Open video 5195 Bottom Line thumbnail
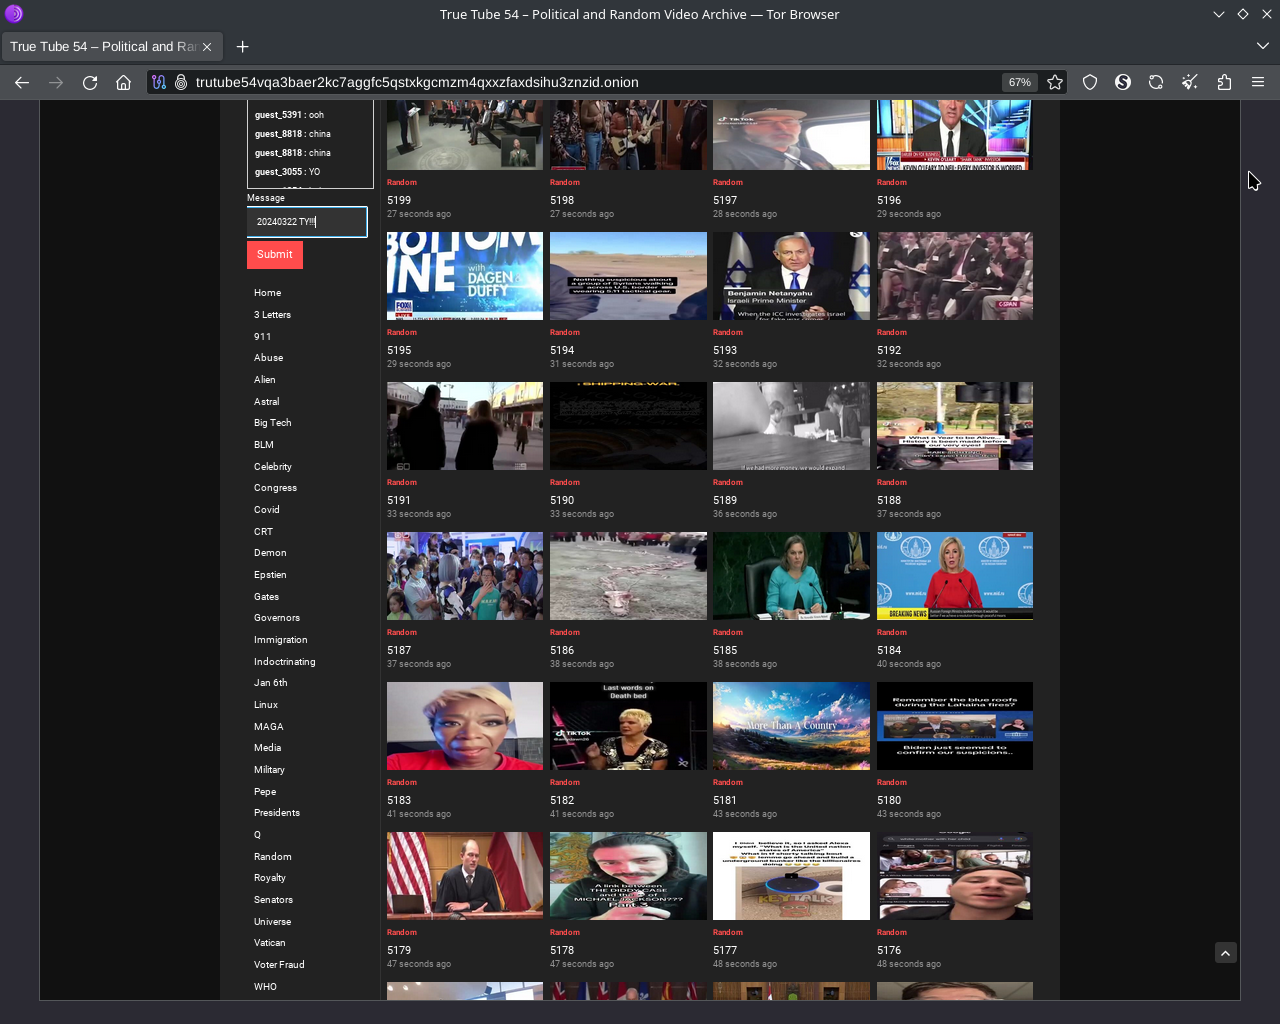Screen dimensions: 1280x1024 tap(465, 276)
